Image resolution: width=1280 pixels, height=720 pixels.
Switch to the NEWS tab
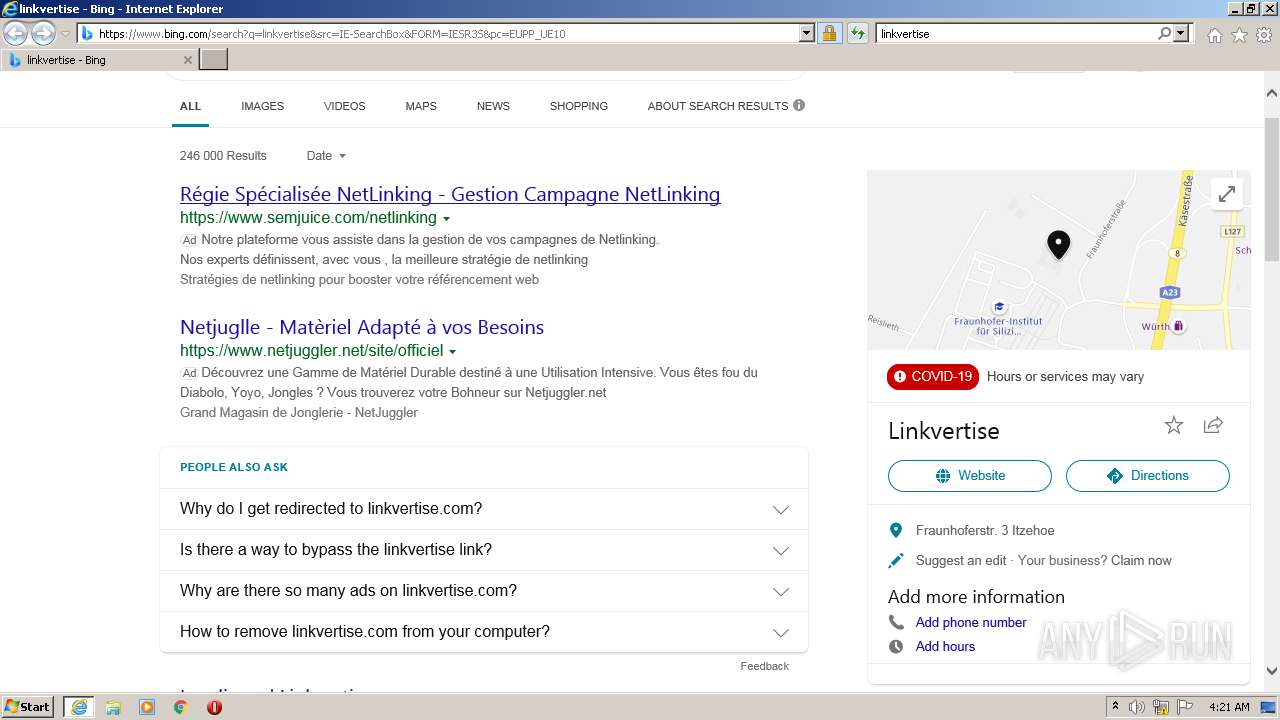[x=493, y=106]
